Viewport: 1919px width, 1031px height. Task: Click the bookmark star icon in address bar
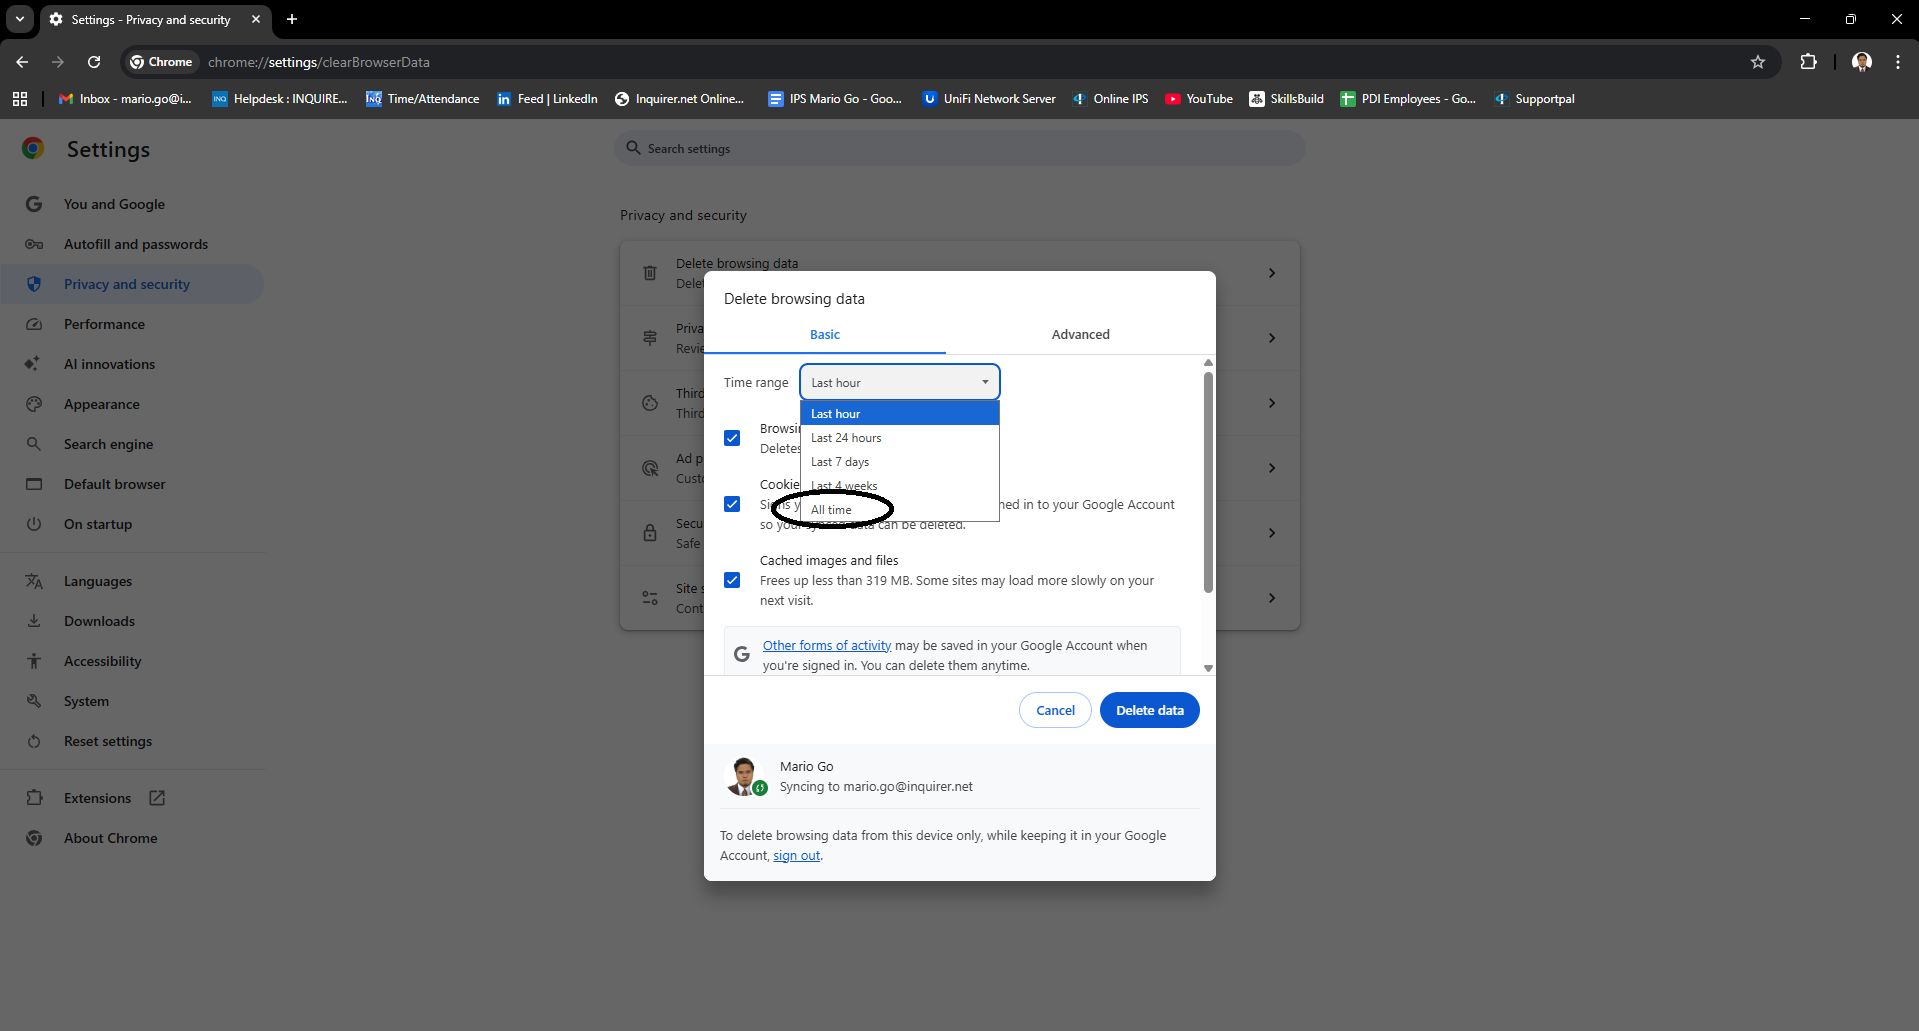[x=1757, y=62]
